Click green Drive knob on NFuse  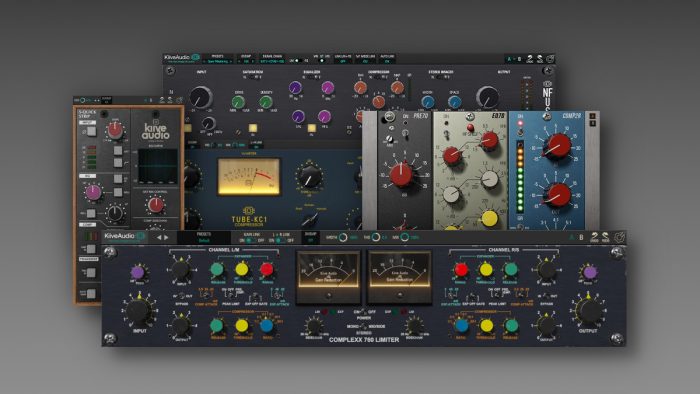[x=238, y=102]
